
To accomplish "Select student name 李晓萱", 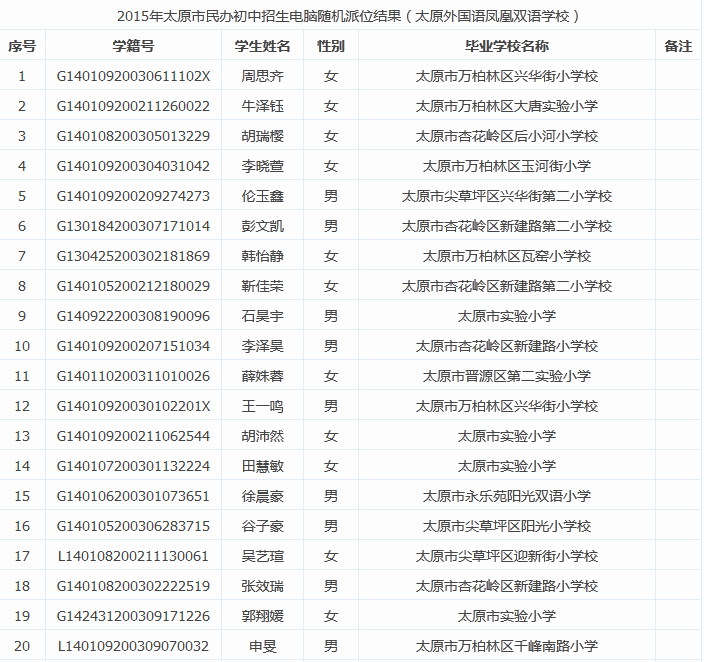I will click(262, 166).
